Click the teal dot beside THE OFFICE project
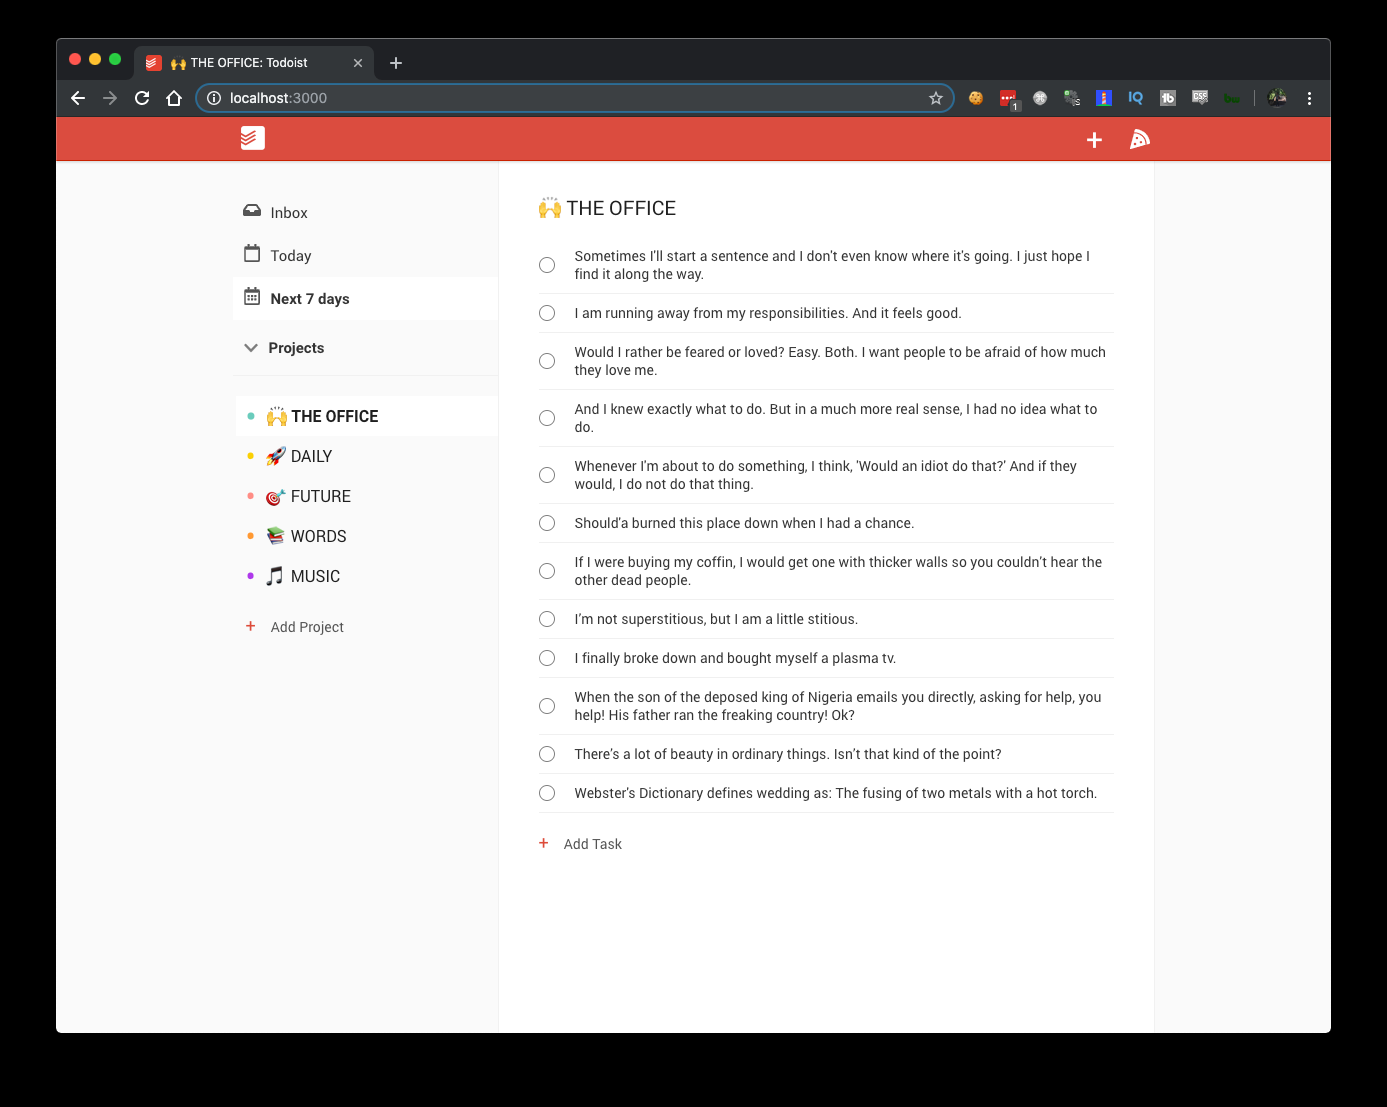 [x=250, y=415]
